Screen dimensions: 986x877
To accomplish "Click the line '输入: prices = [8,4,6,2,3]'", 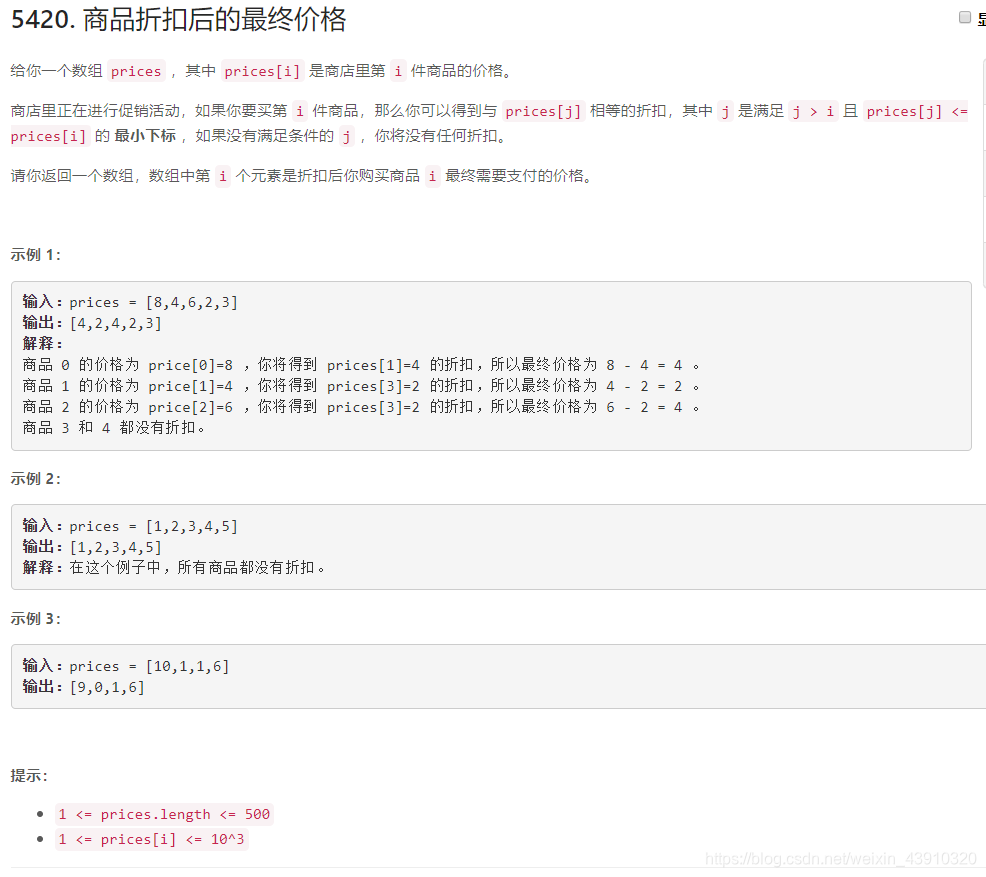I will point(130,302).
